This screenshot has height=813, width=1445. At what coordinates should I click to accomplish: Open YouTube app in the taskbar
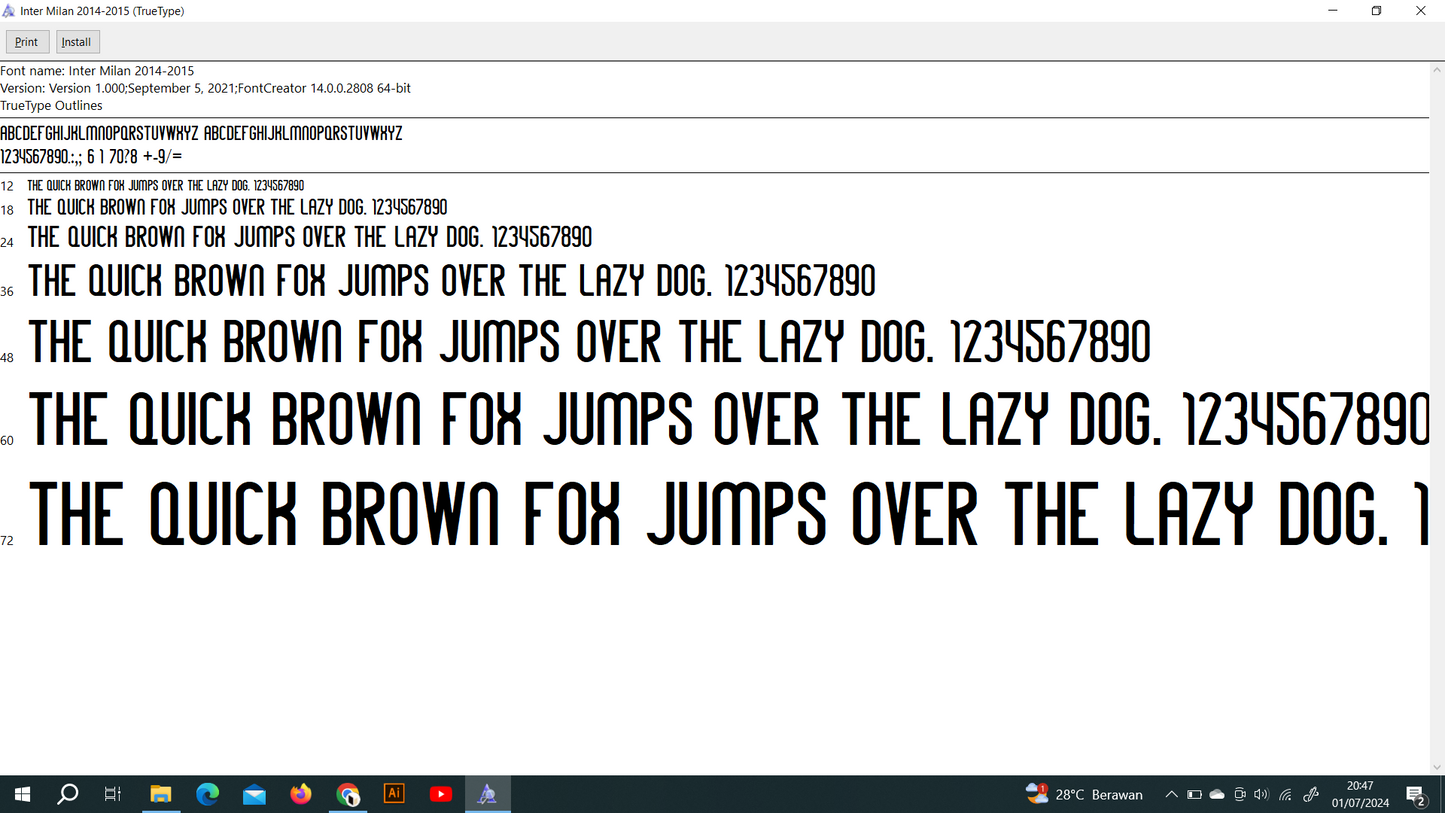pyautogui.click(x=441, y=794)
